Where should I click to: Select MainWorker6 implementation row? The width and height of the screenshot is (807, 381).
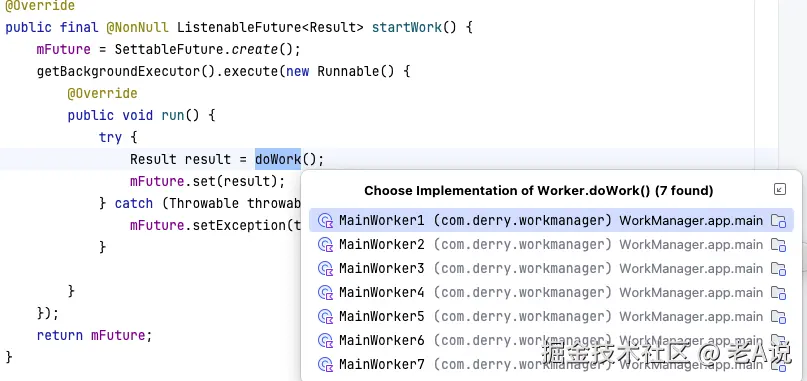click(x=551, y=340)
